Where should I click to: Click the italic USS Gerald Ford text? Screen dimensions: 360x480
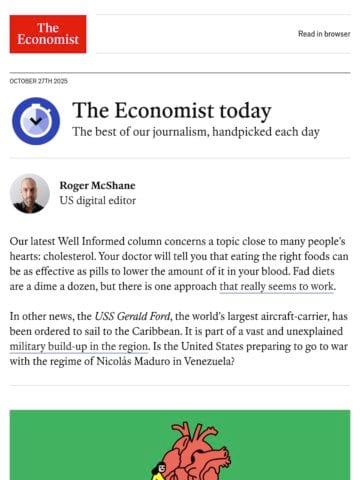click(133, 316)
